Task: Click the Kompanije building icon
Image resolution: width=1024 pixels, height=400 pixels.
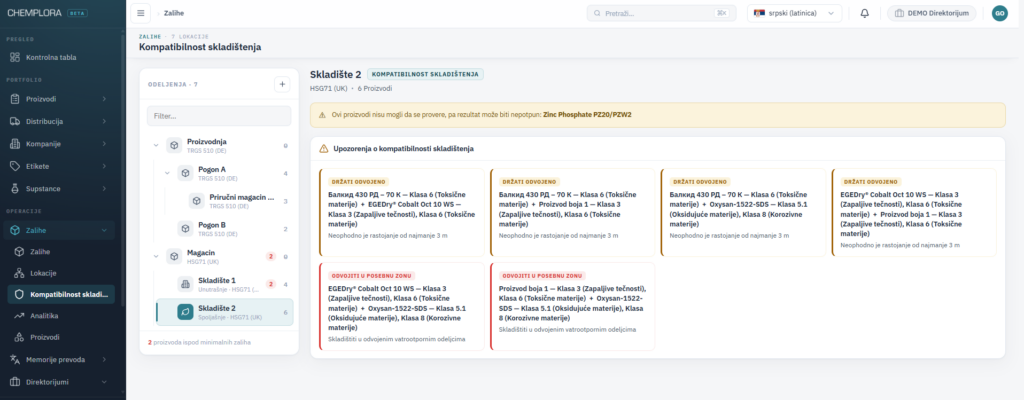Action: click(15, 144)
